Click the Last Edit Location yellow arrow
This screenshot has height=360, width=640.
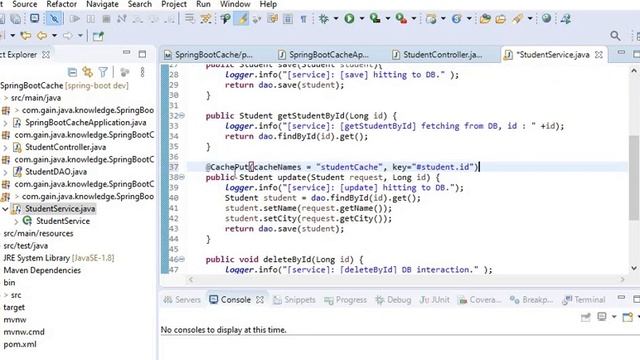coord(26,36)
